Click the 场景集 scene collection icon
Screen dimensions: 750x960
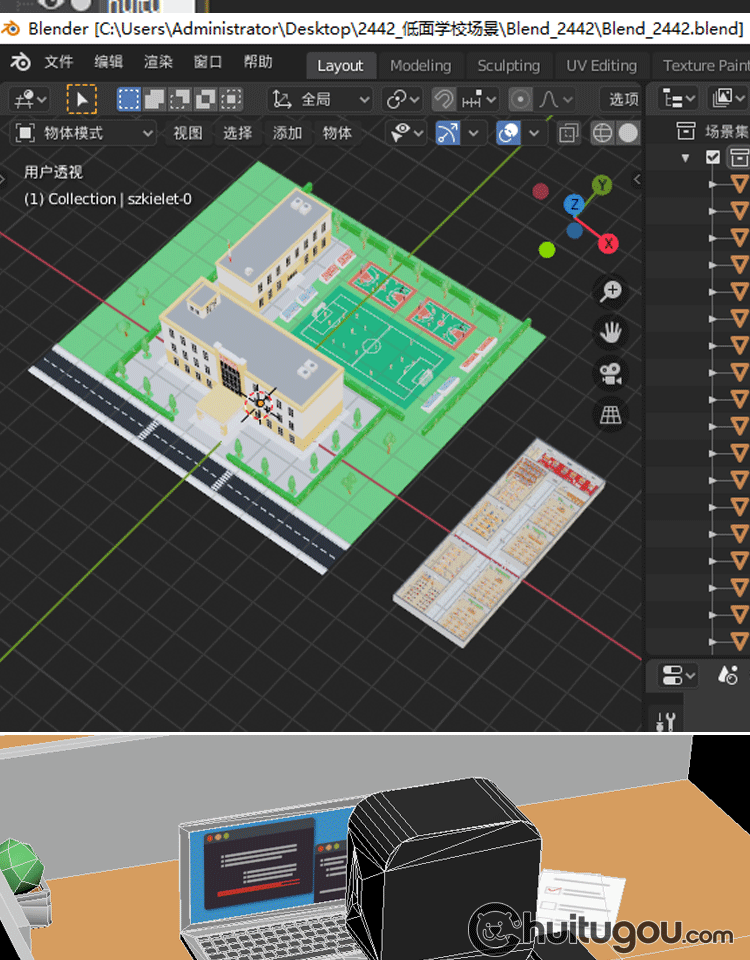click(x=685, y=130)
